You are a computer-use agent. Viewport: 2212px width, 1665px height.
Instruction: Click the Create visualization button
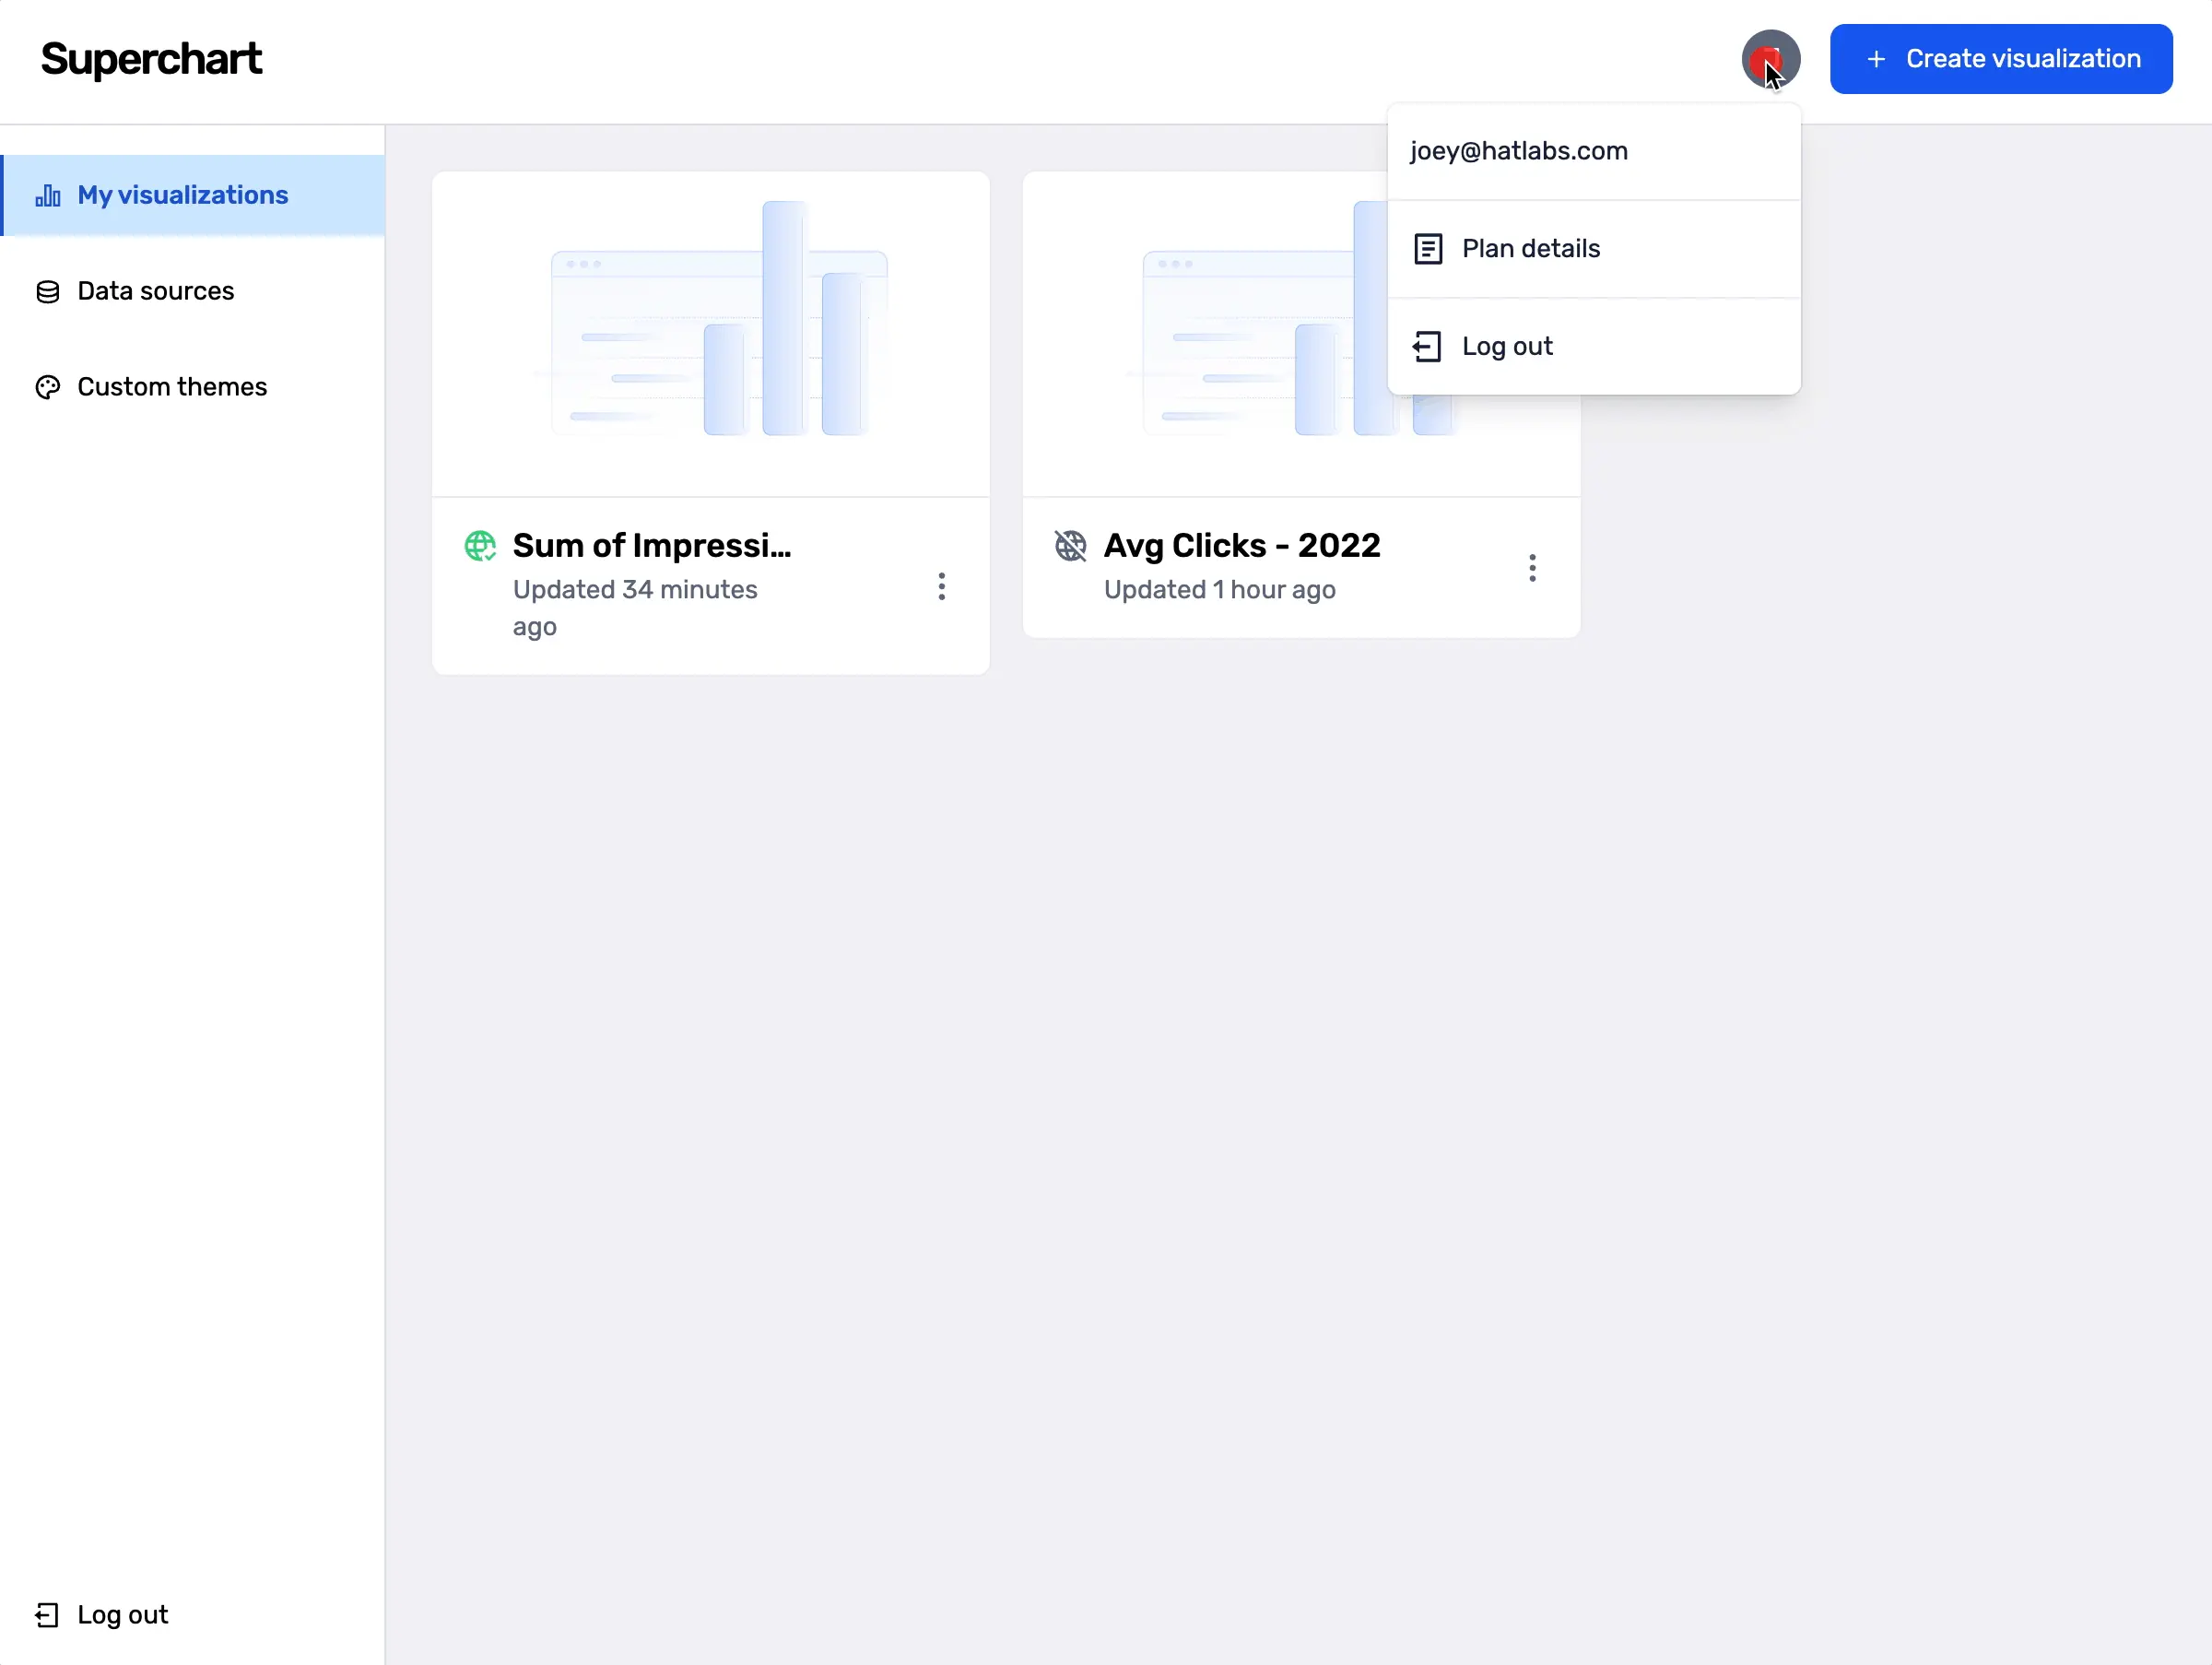(x=2000, y=59)
